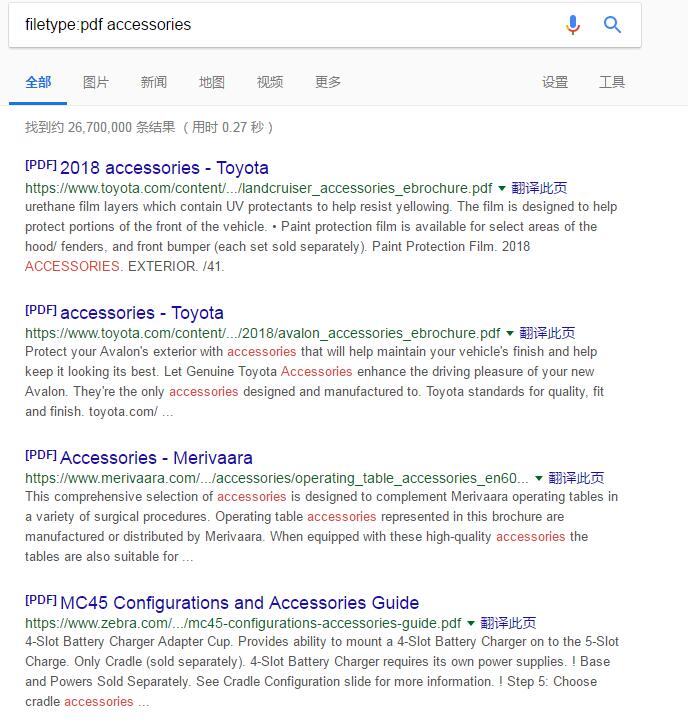Expand the 更多 menu
Viewport: 688px width, 727px height.
(328, 83)
